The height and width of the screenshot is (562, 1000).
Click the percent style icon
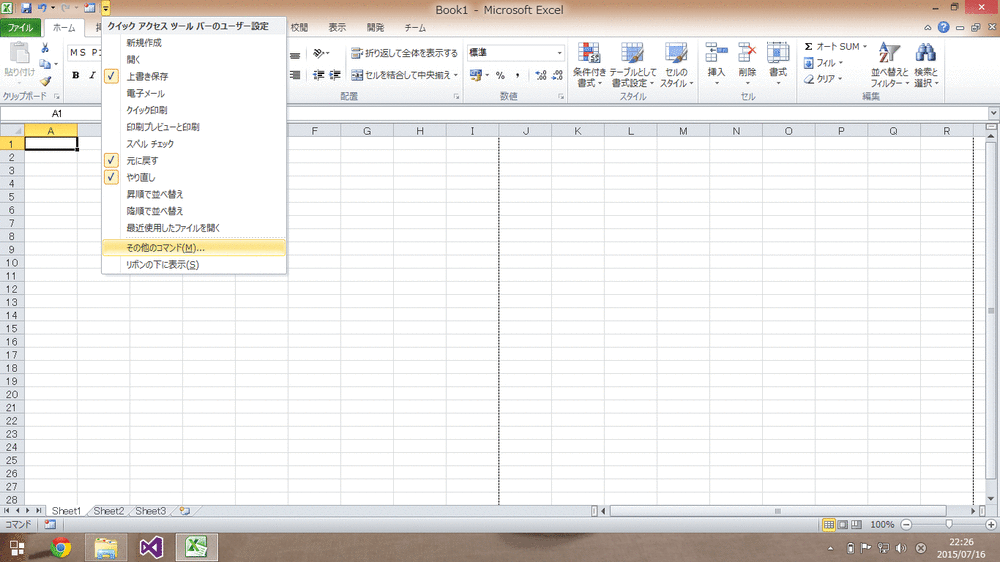coord(500,75)
